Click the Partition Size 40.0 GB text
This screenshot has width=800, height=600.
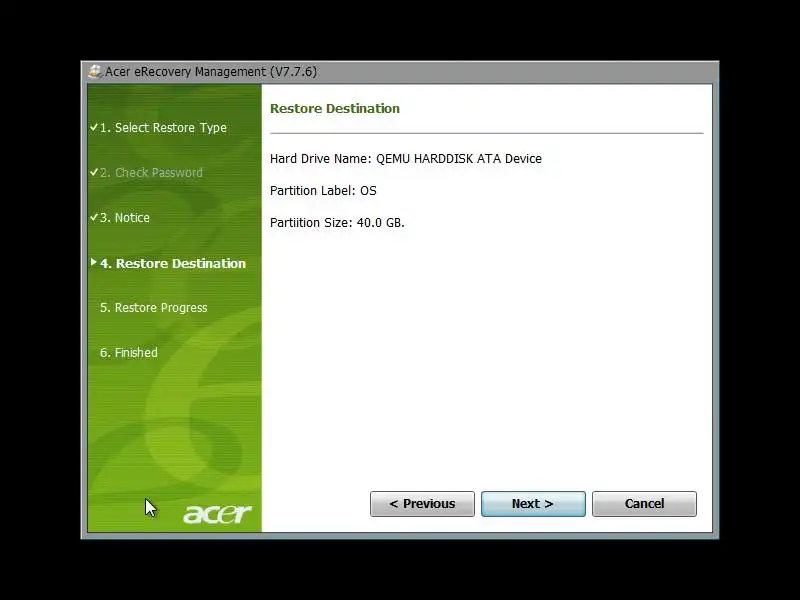[337, 223]
